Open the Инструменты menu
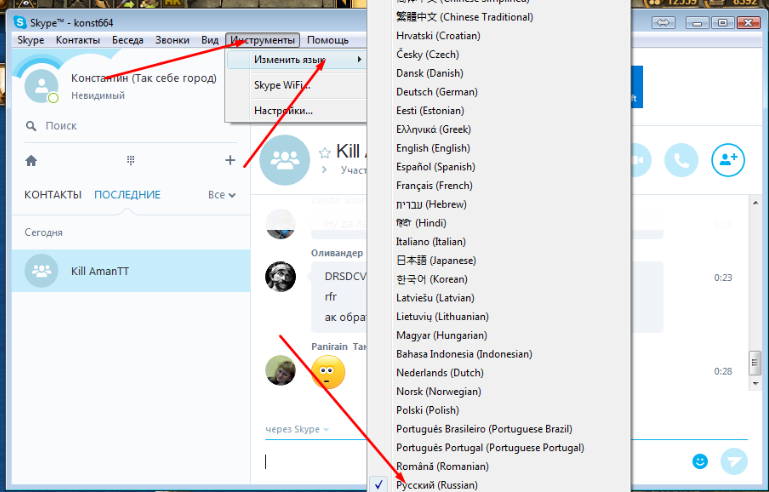The image size is (769, 492). 262,40
